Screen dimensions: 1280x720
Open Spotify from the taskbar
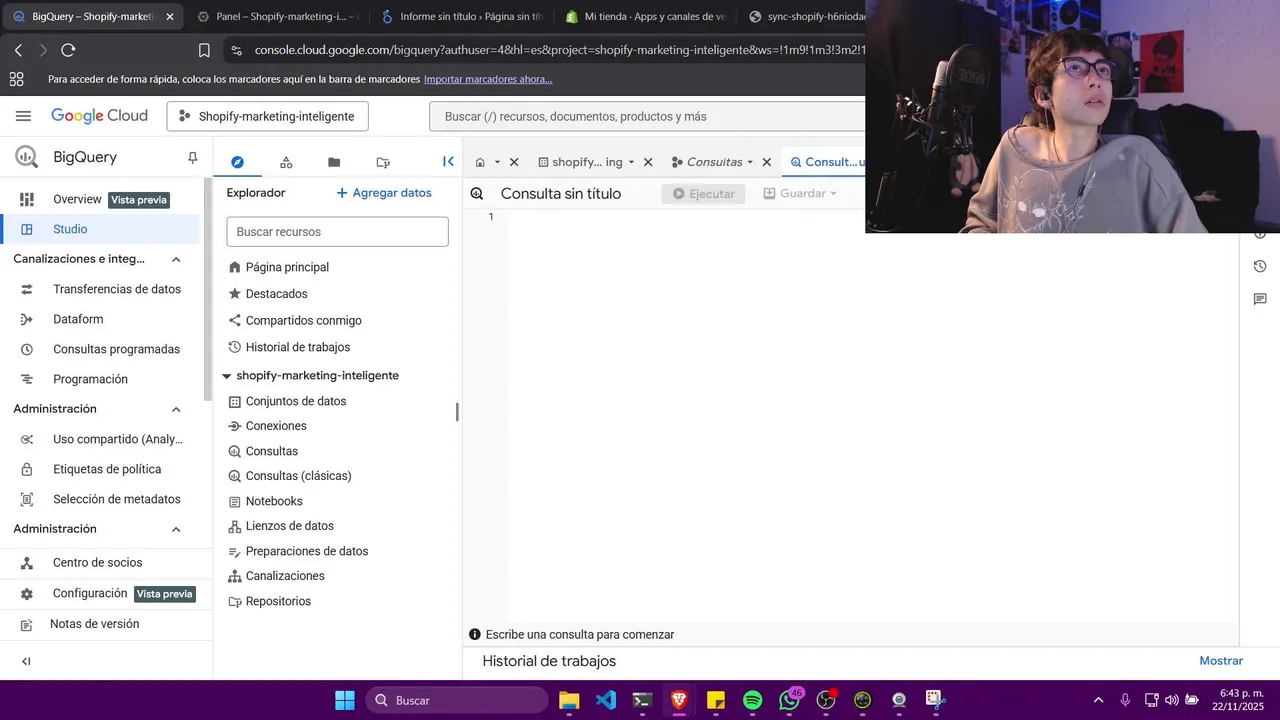pos(753,700)
